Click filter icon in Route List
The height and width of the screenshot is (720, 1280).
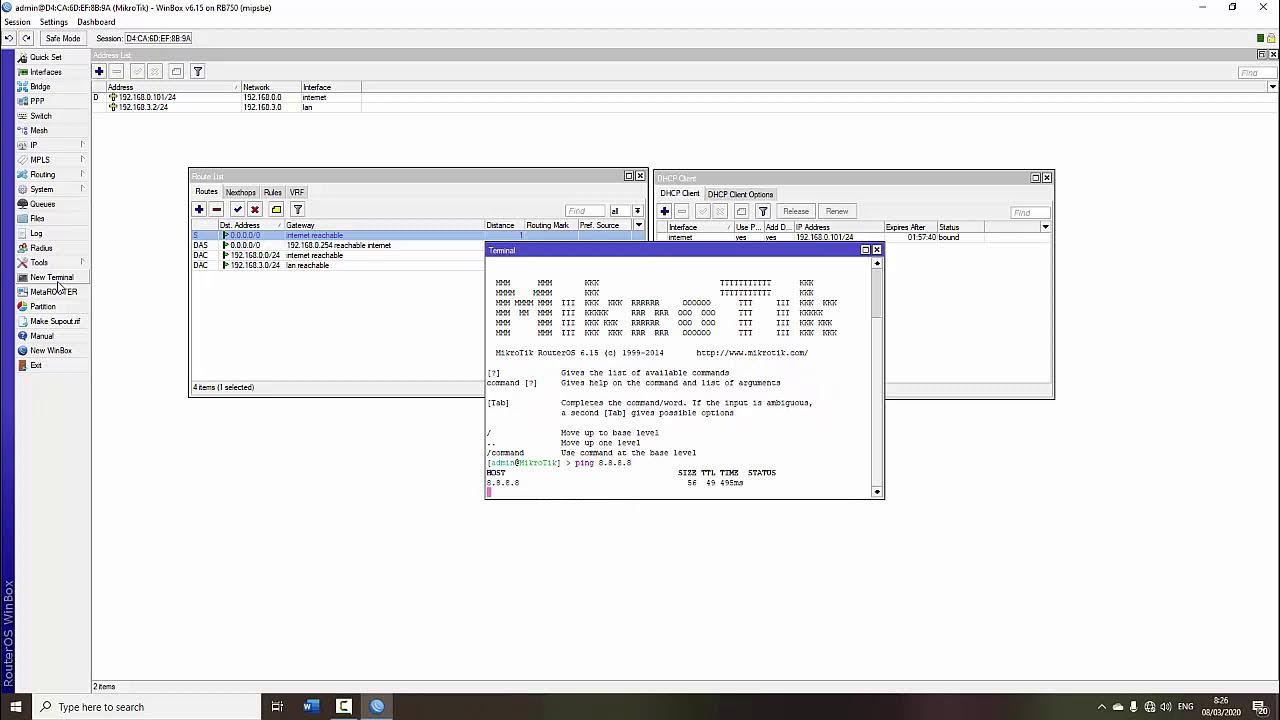coord(297,209)
